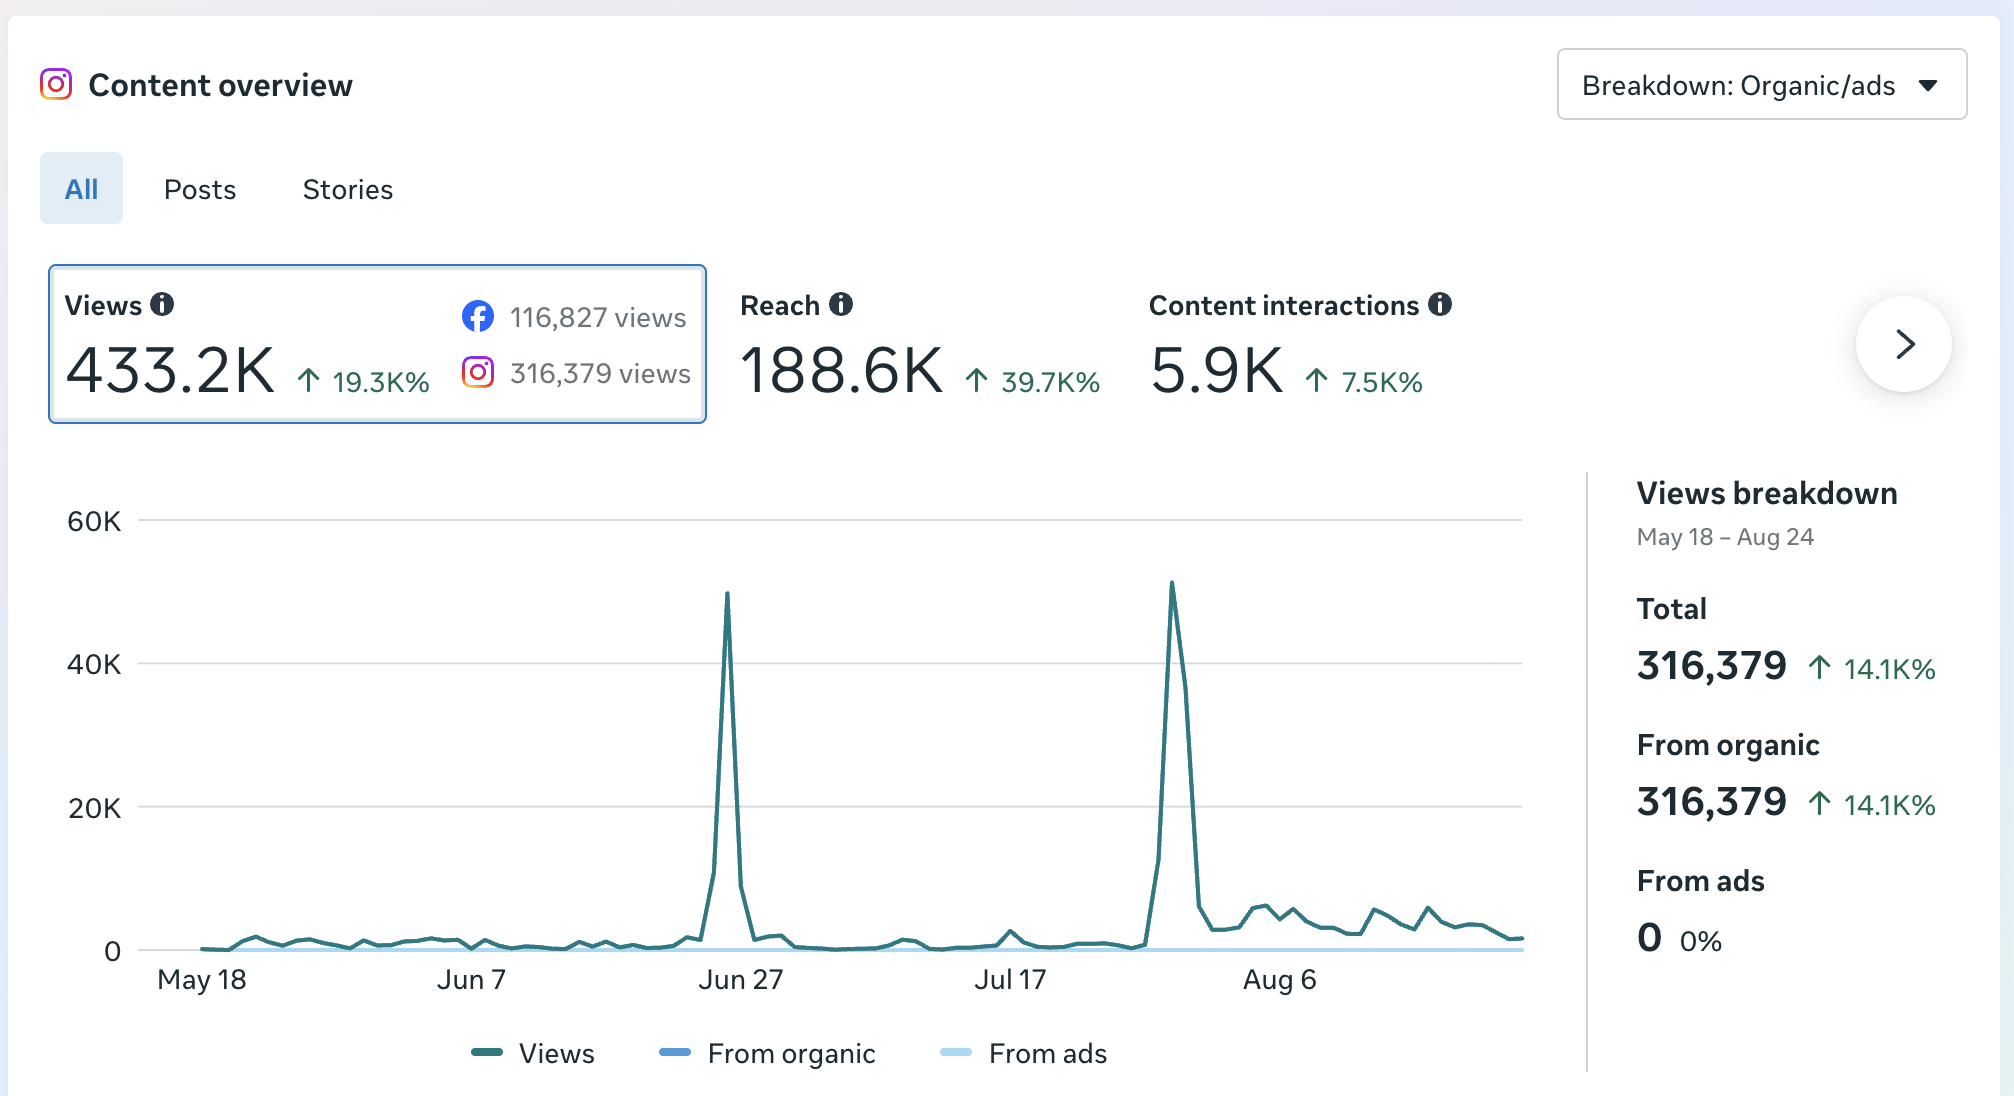The image size is (2014, 1096).
Task: Click the 40K axis label
Action: click(94, 664)
